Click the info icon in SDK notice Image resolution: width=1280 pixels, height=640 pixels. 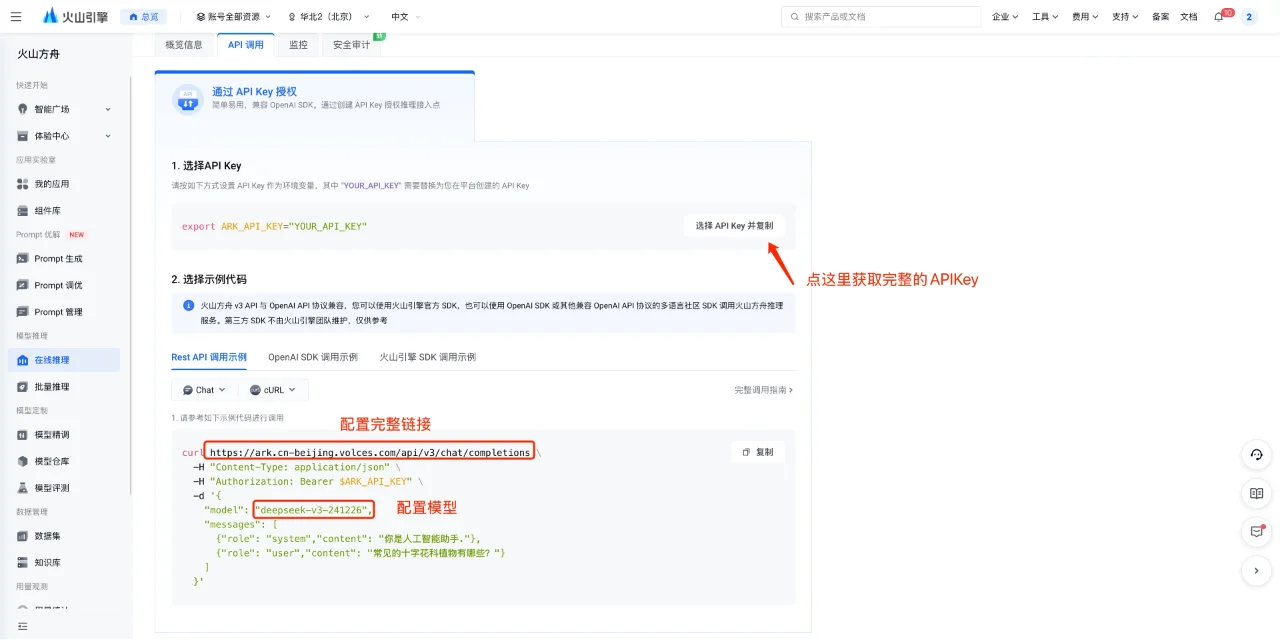coord(188,306)
